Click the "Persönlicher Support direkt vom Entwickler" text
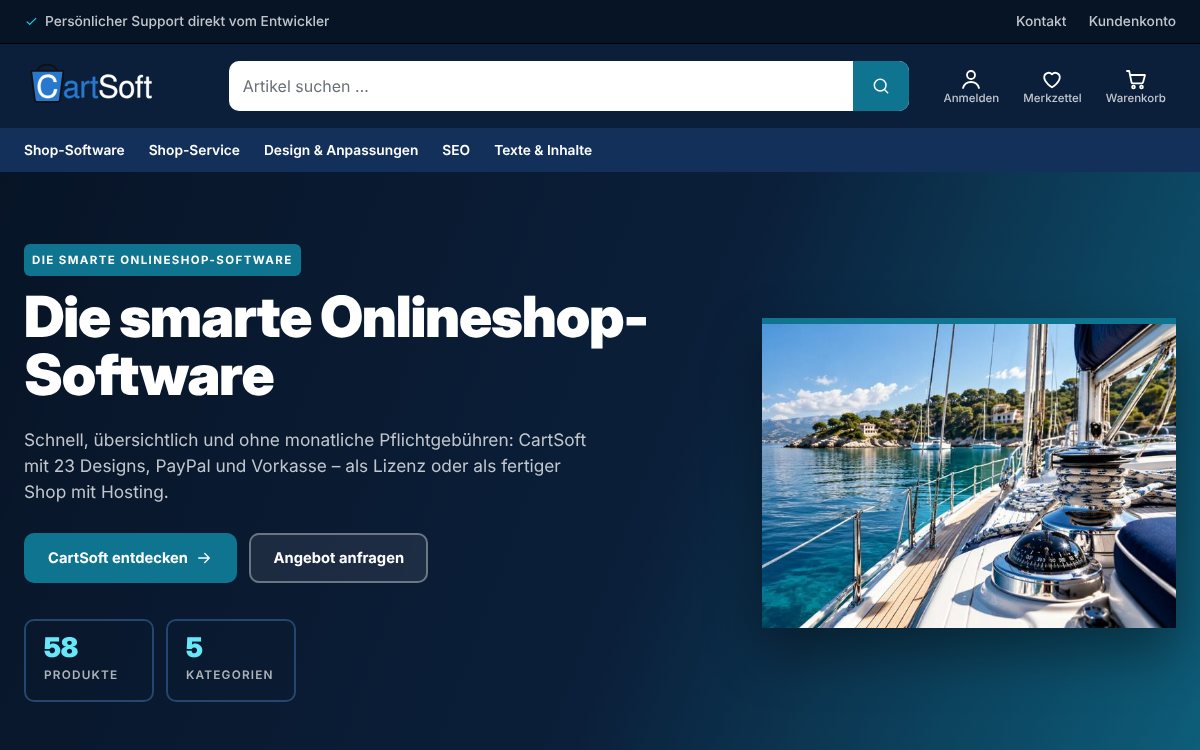1200x750 pixels. 187,21
